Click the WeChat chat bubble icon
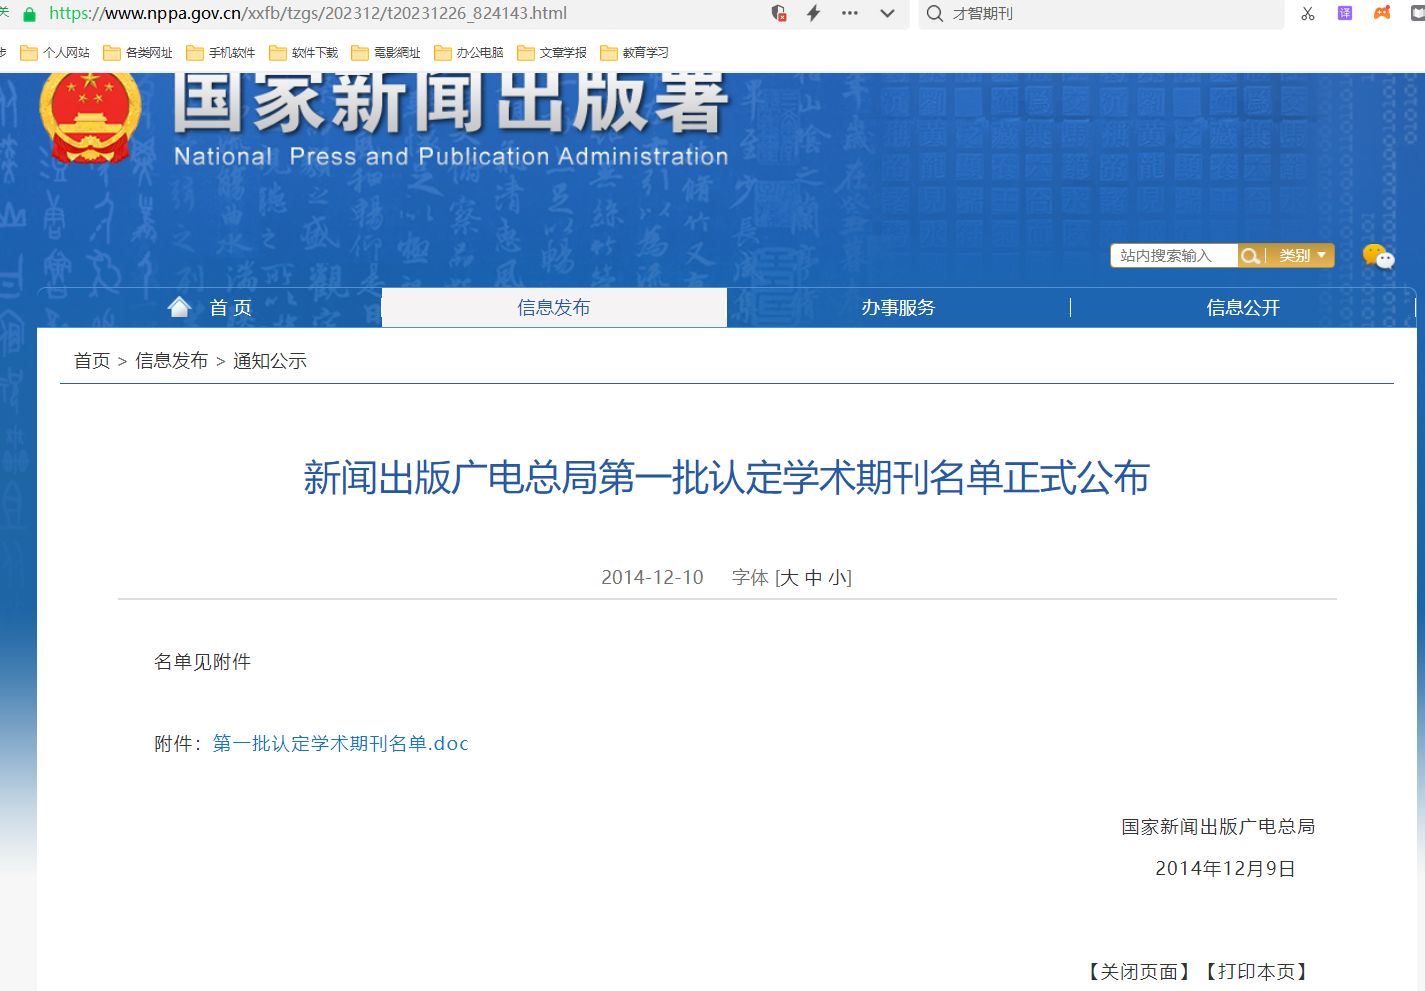The image size is (1425, 991). 1378,257
